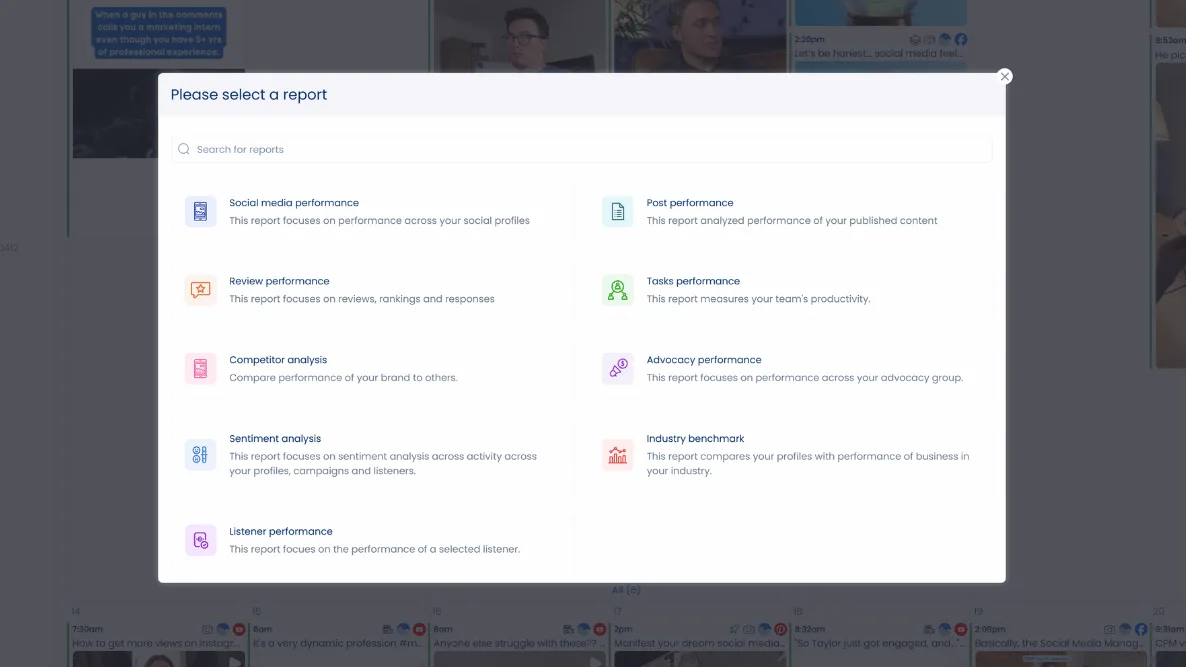
Task: Select the Sentiment analysis report
Action: [x=275, y=438]
